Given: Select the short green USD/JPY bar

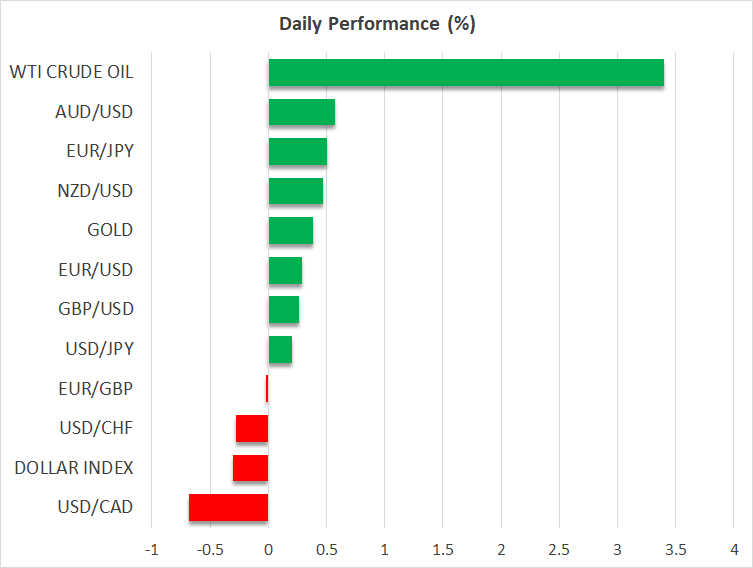Looking at the screenshot, I should click(x=280, y=349).
